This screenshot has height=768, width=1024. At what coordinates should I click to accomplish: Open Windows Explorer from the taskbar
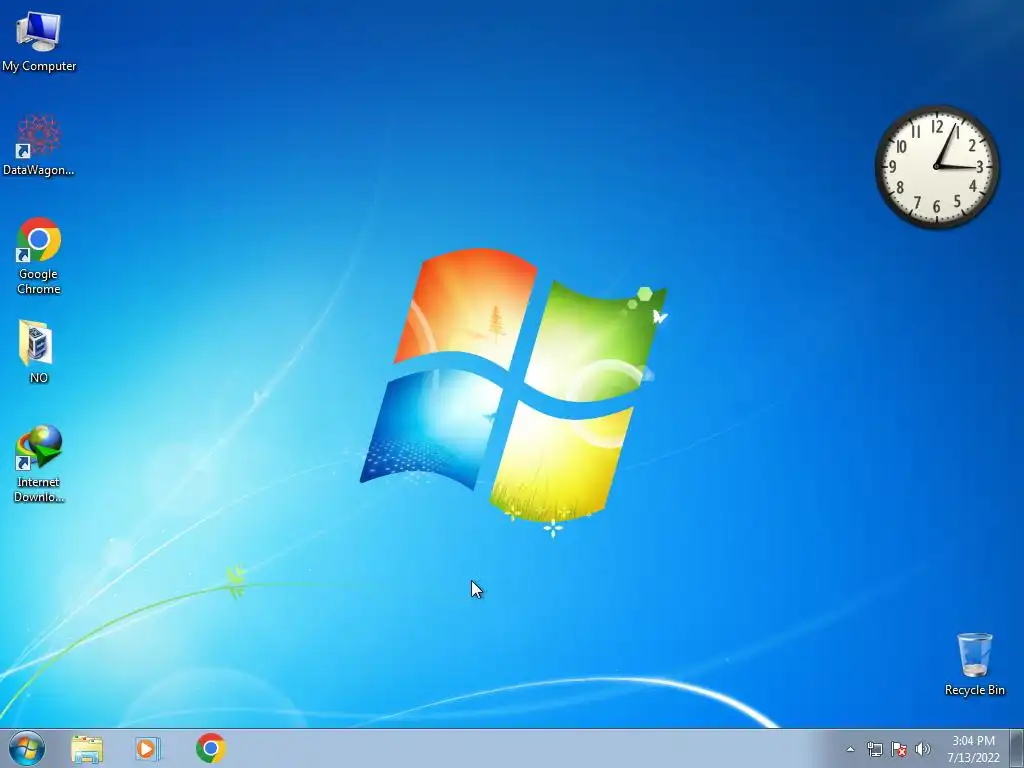pyautogui.click(x=87, y=748)
